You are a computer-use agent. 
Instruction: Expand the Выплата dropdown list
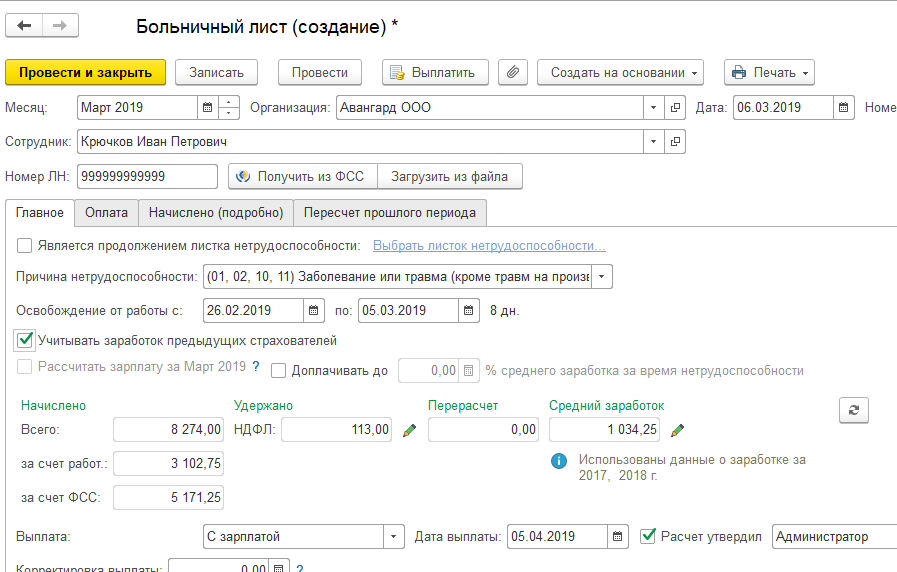394,536
